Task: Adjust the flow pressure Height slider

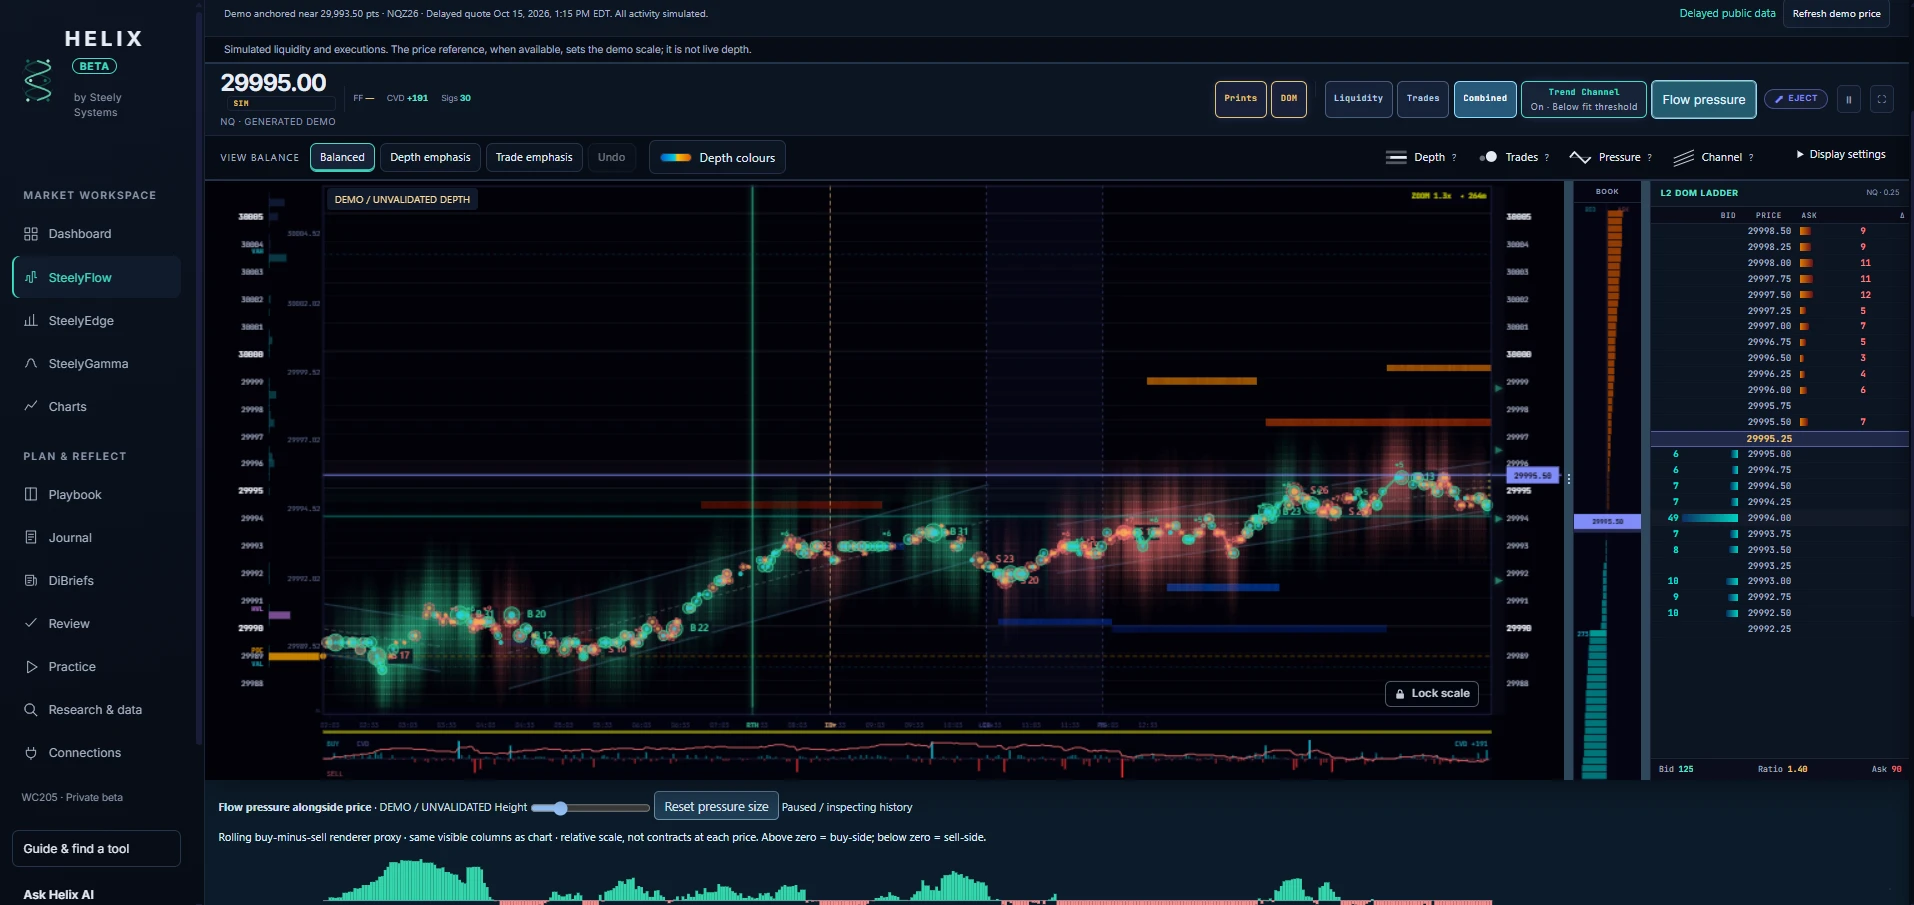Action: [590, 808]
